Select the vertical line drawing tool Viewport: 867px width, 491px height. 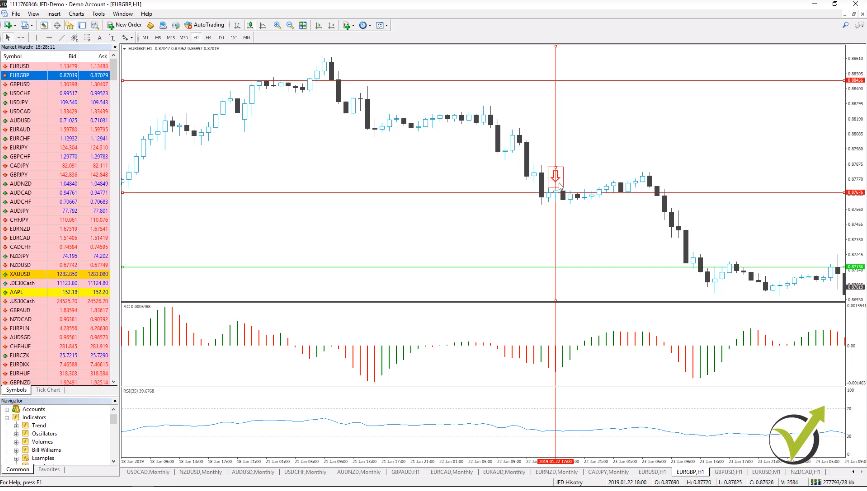pyautogui.click(x=36, y=38)
